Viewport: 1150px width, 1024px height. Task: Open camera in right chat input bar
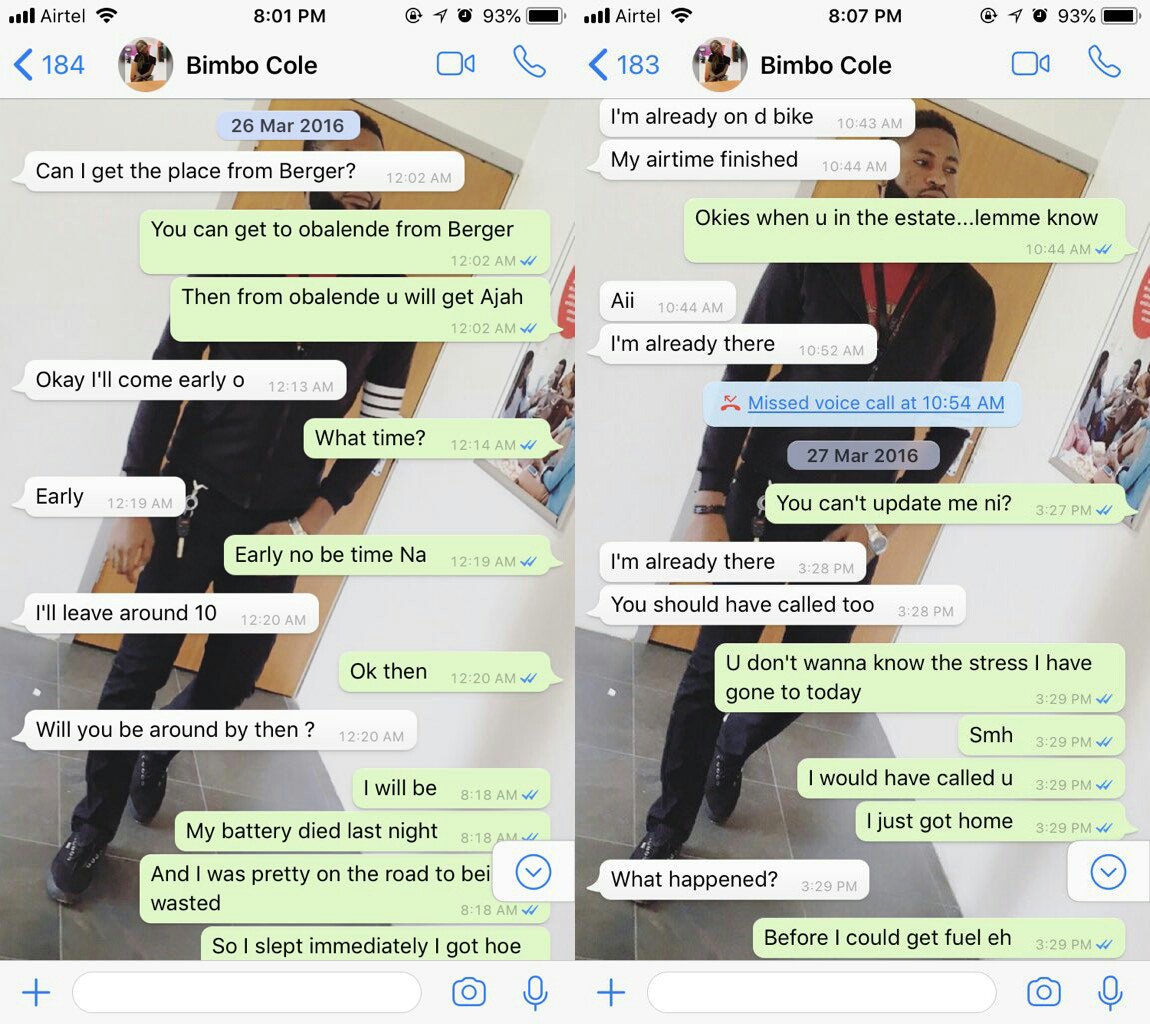tap(1044, 992)
